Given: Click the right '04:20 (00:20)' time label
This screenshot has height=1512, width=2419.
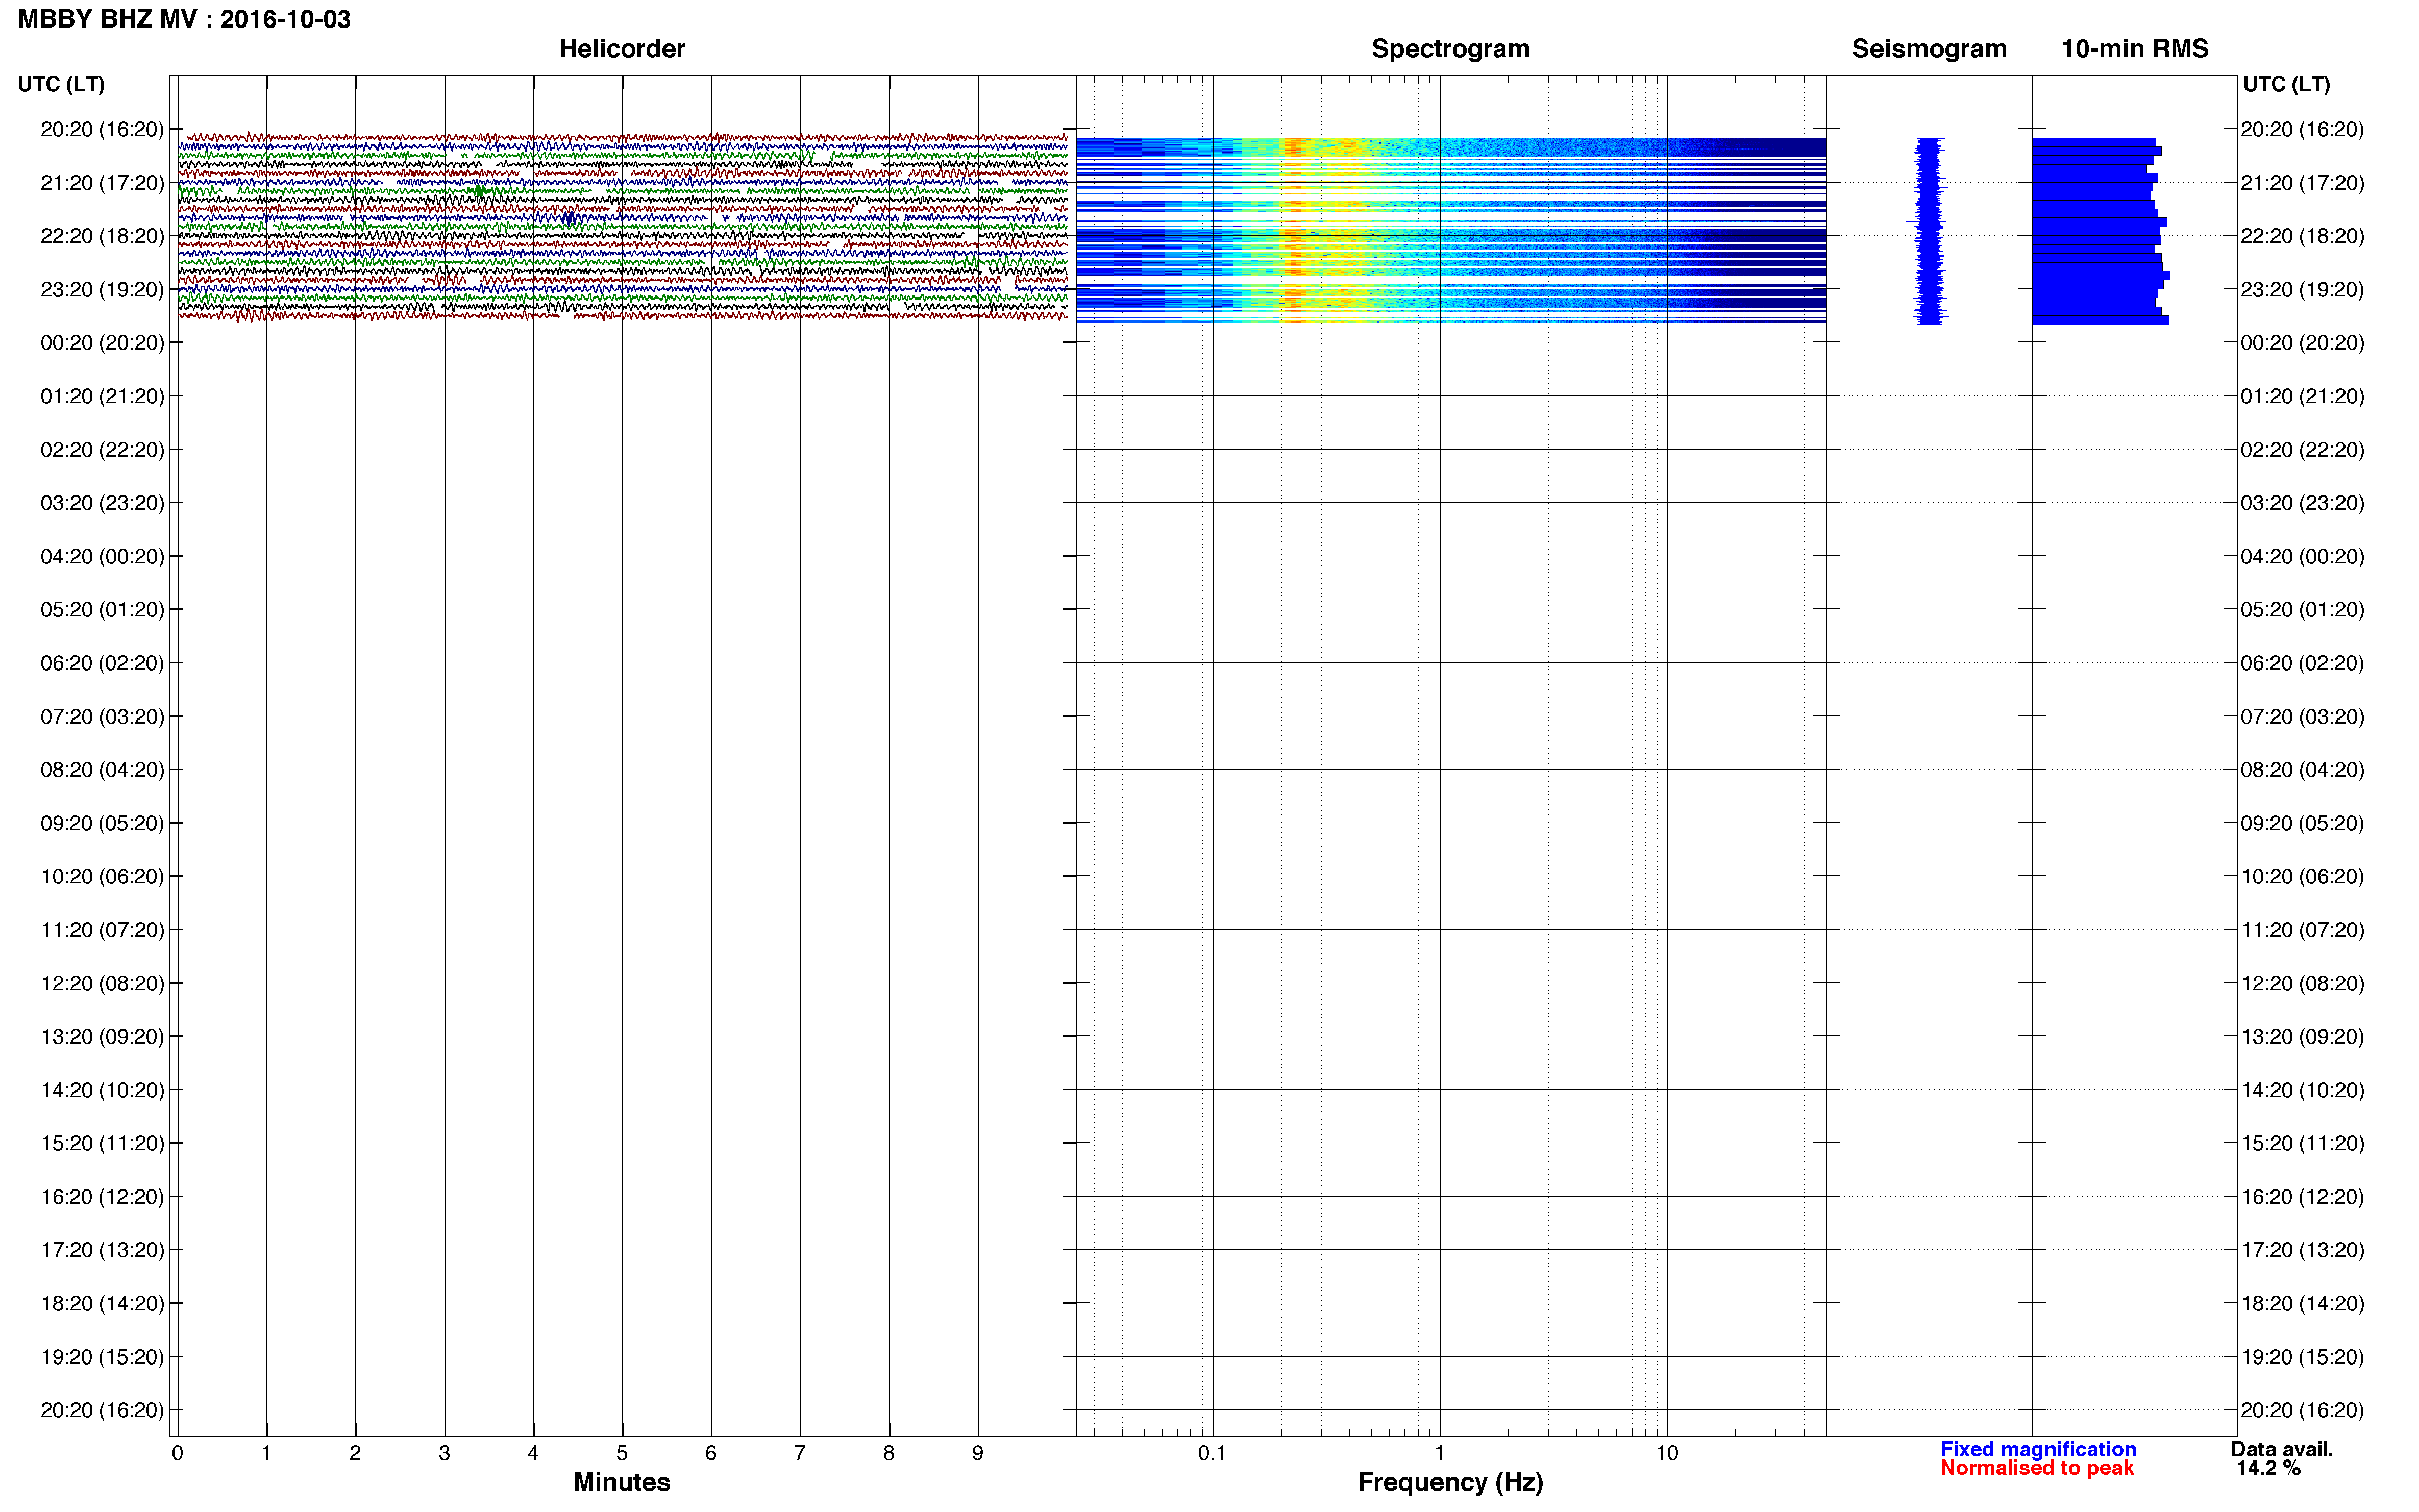Looking at the screenshot, I should (x=2302, y=556).
